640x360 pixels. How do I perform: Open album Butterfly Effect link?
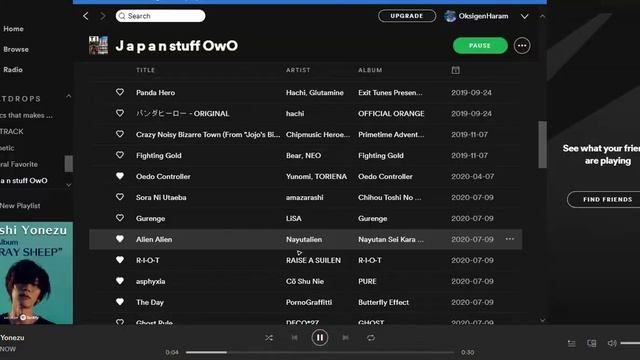click(x=383, y=302)
